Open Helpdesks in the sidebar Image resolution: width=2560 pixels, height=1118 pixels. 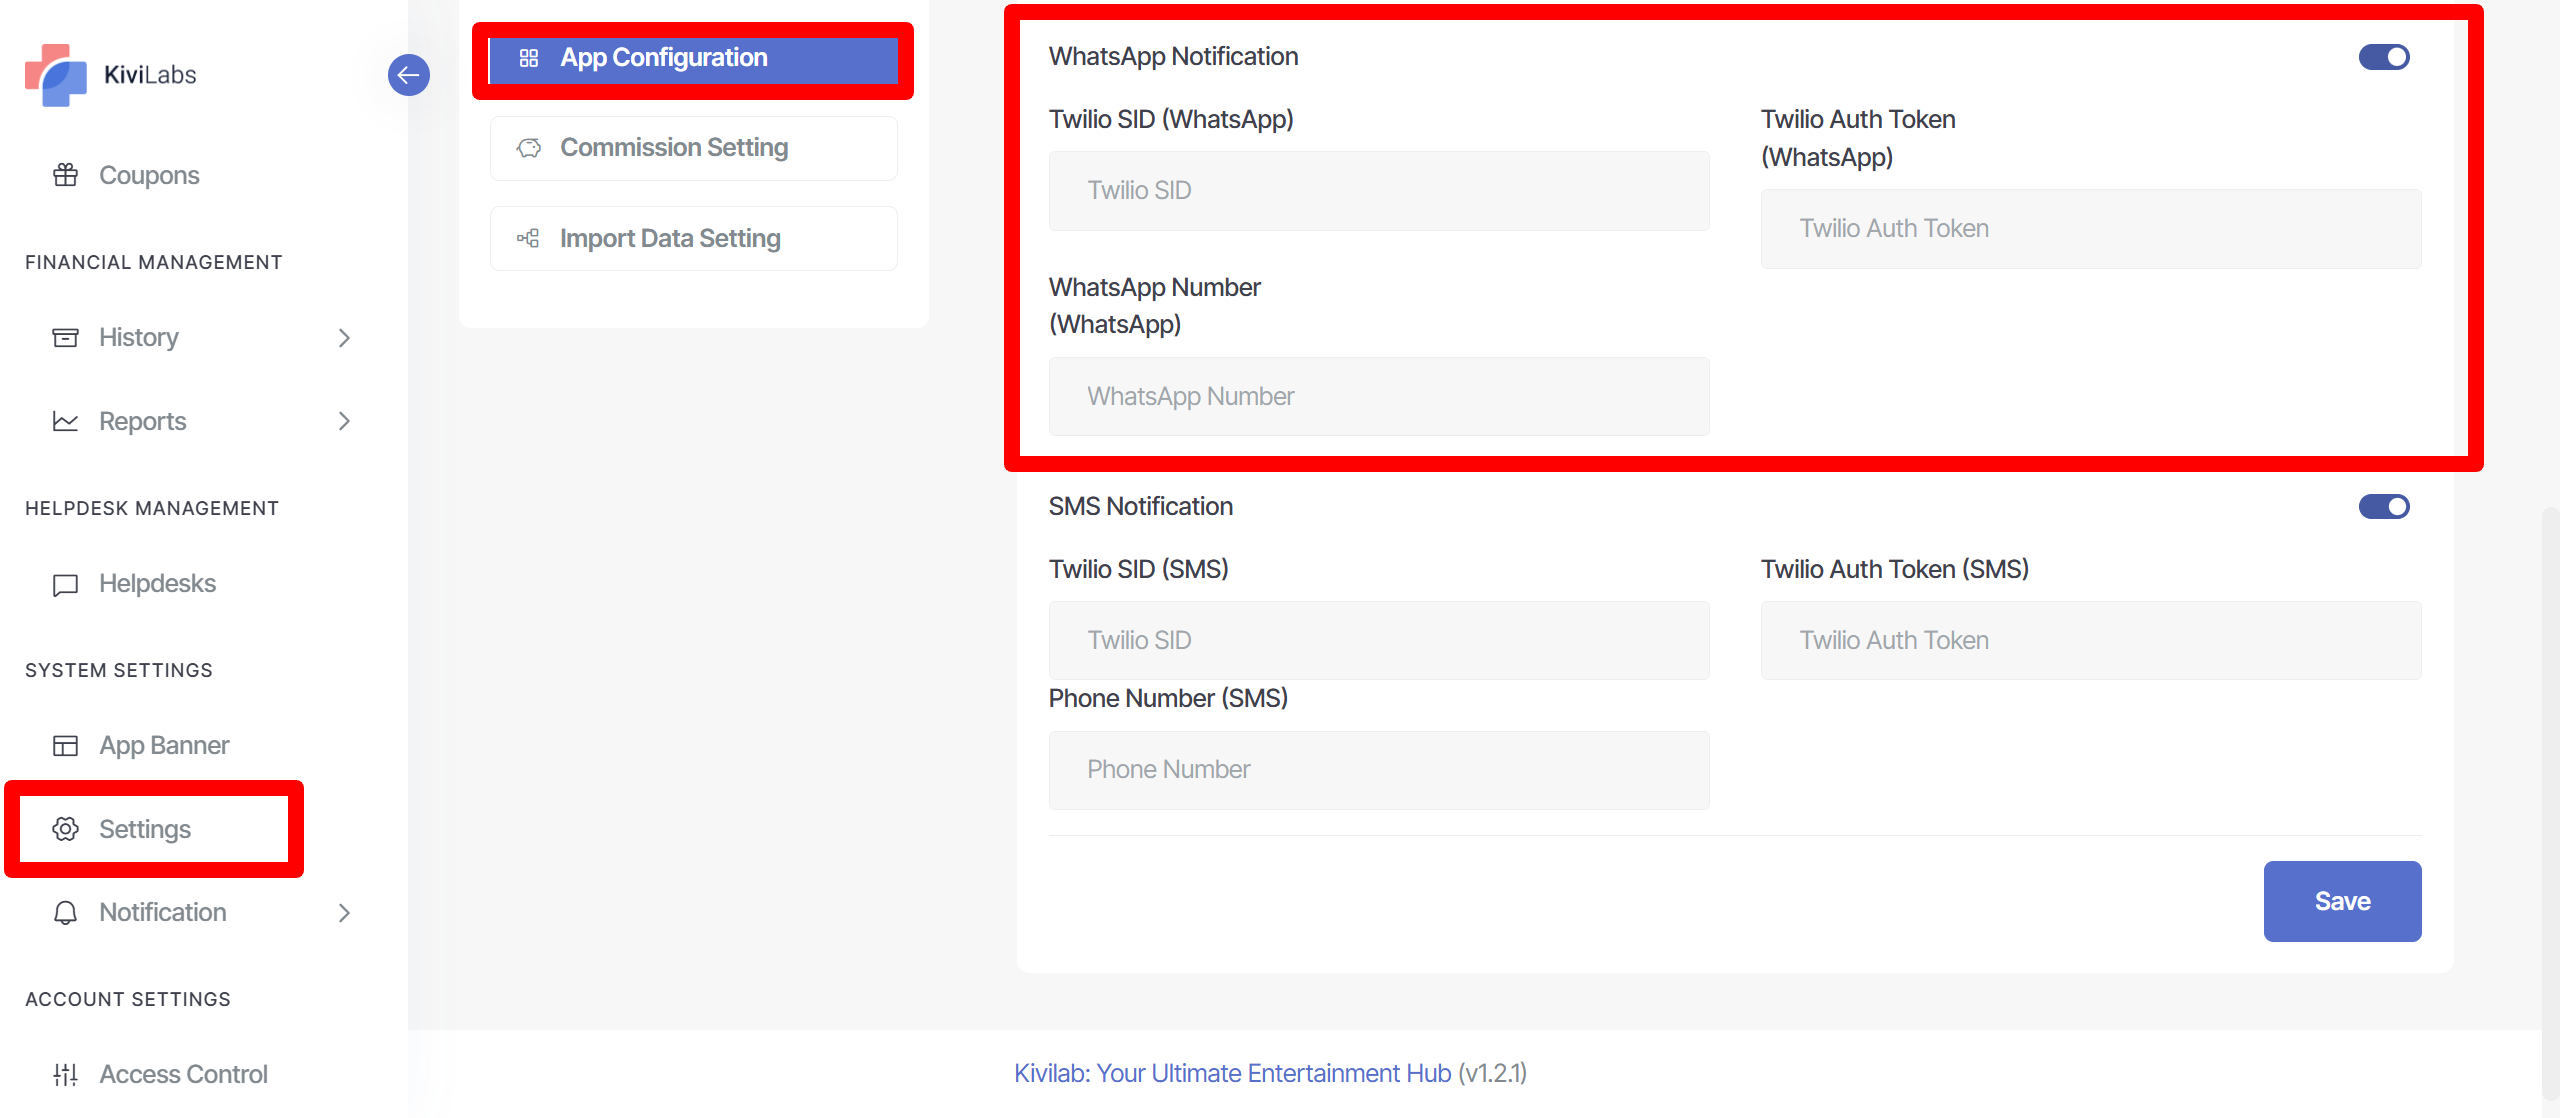[157, 584]
